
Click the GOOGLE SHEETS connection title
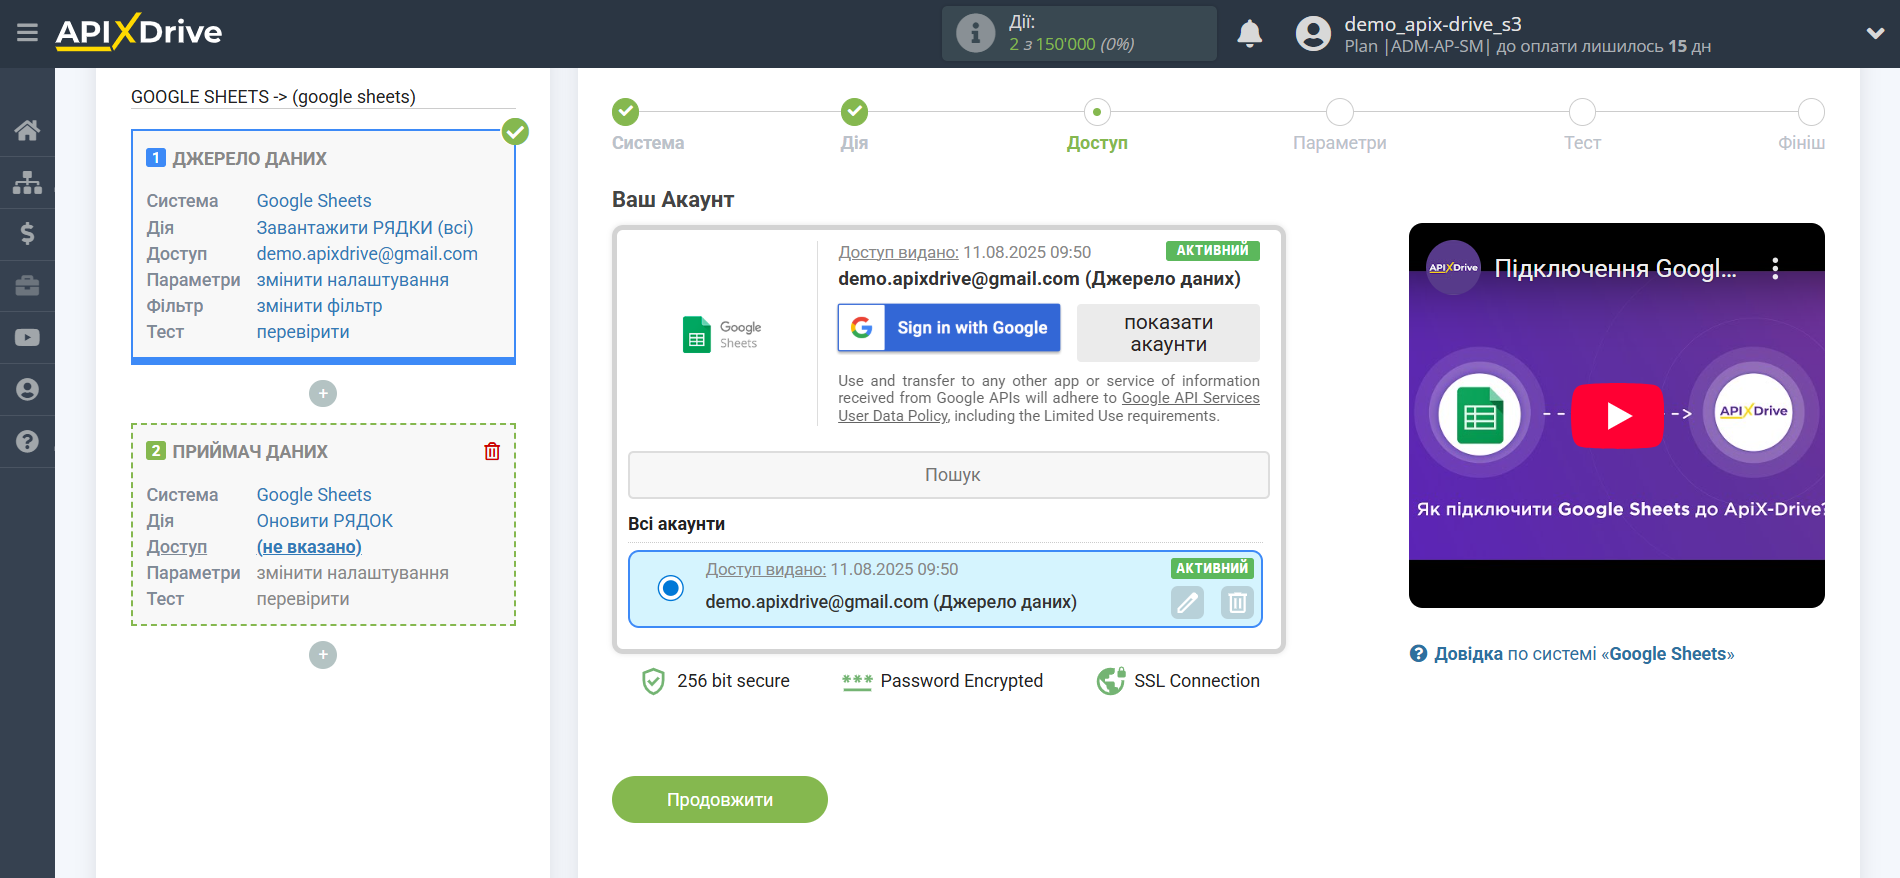click(273, 97)
